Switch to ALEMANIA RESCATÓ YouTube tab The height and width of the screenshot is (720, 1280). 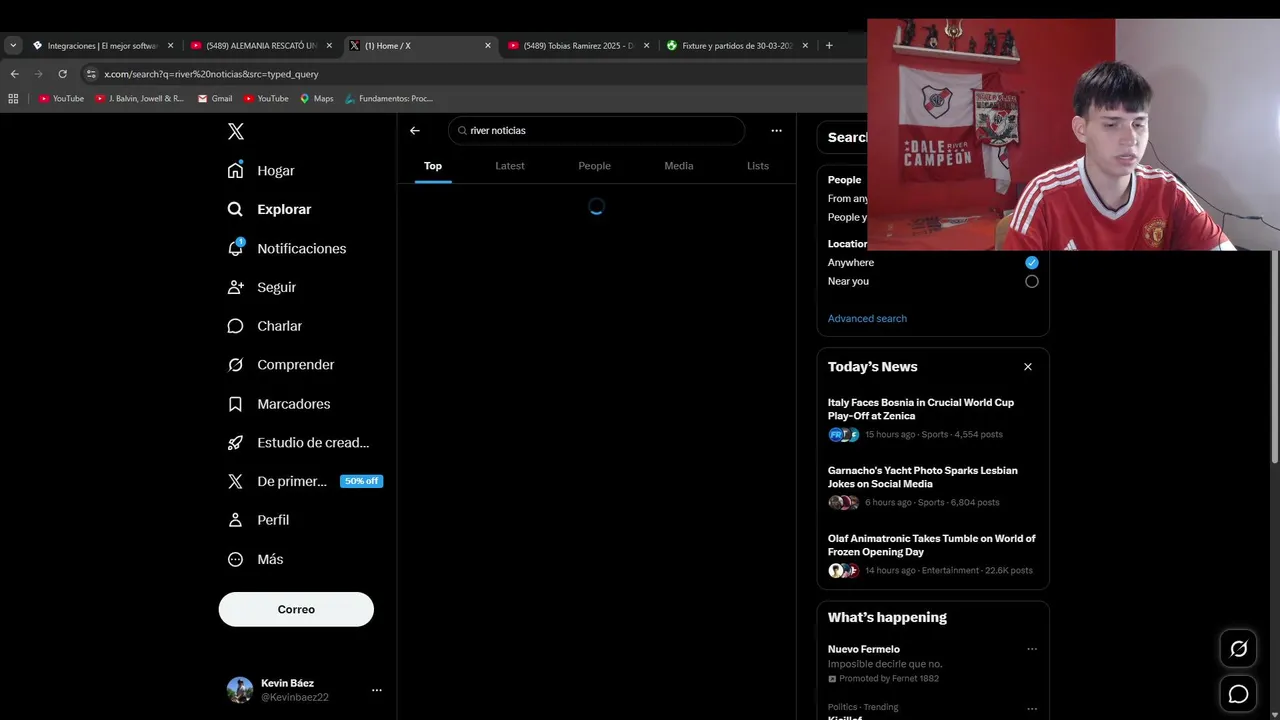click(261, 45)
